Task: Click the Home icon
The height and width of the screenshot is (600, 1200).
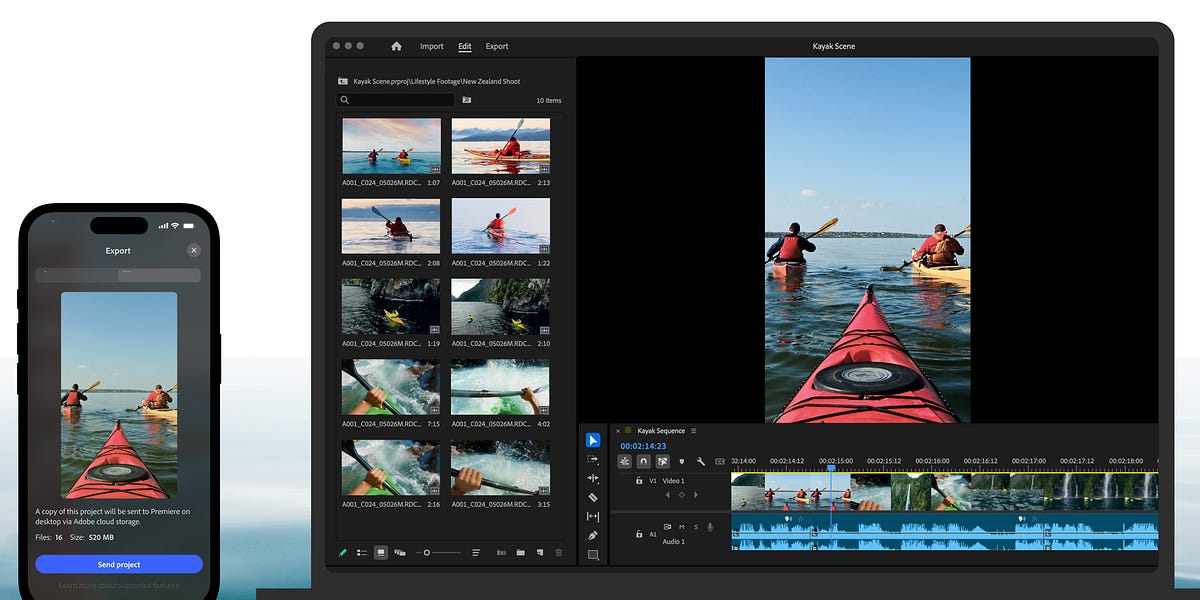Action: (396, 46)
